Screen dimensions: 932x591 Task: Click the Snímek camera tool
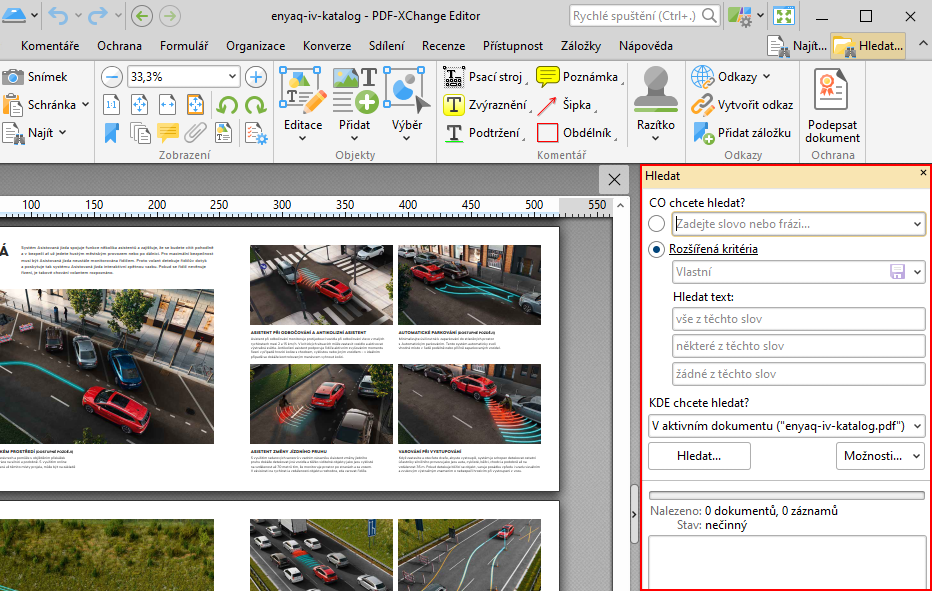36,77
